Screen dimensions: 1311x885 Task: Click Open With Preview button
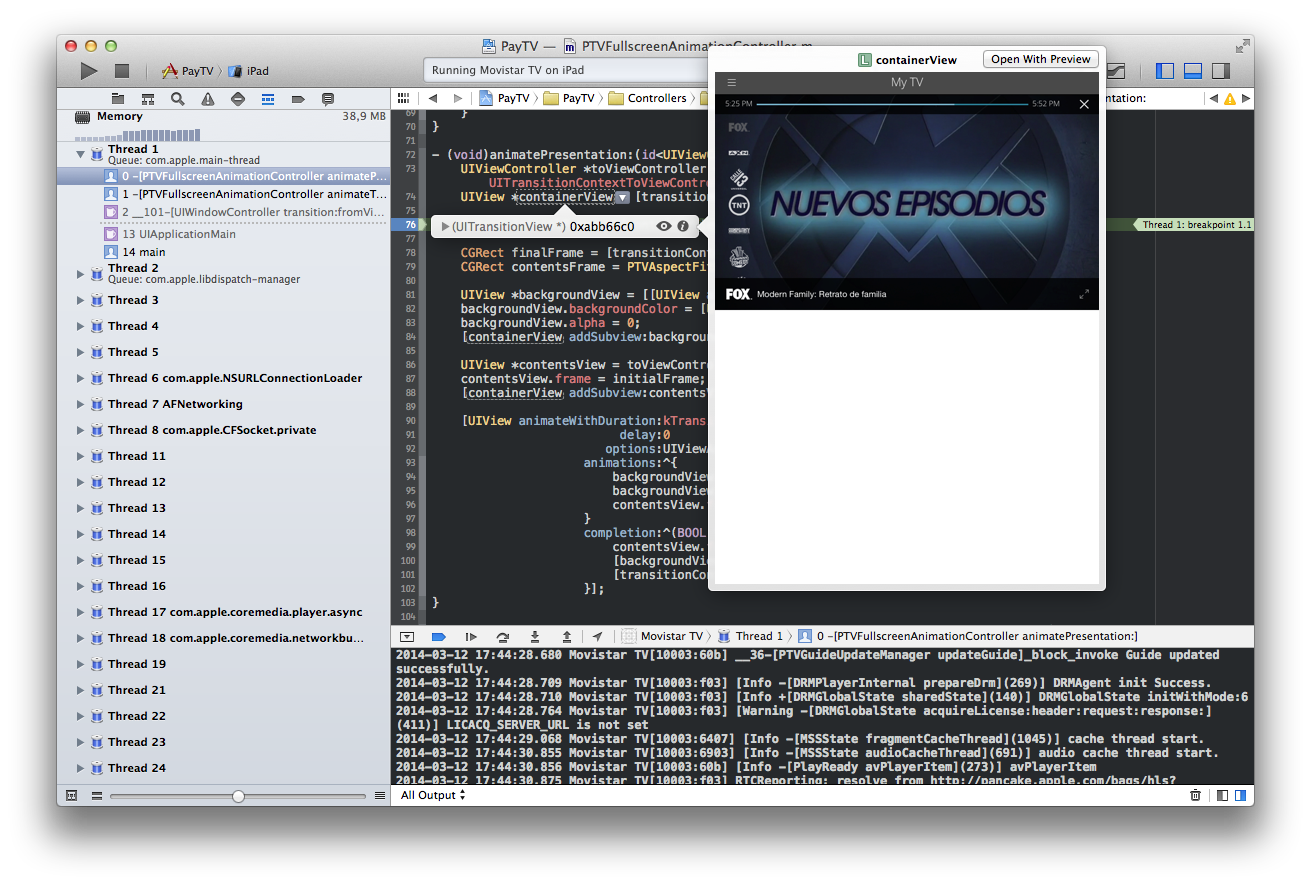(1041, 59)
